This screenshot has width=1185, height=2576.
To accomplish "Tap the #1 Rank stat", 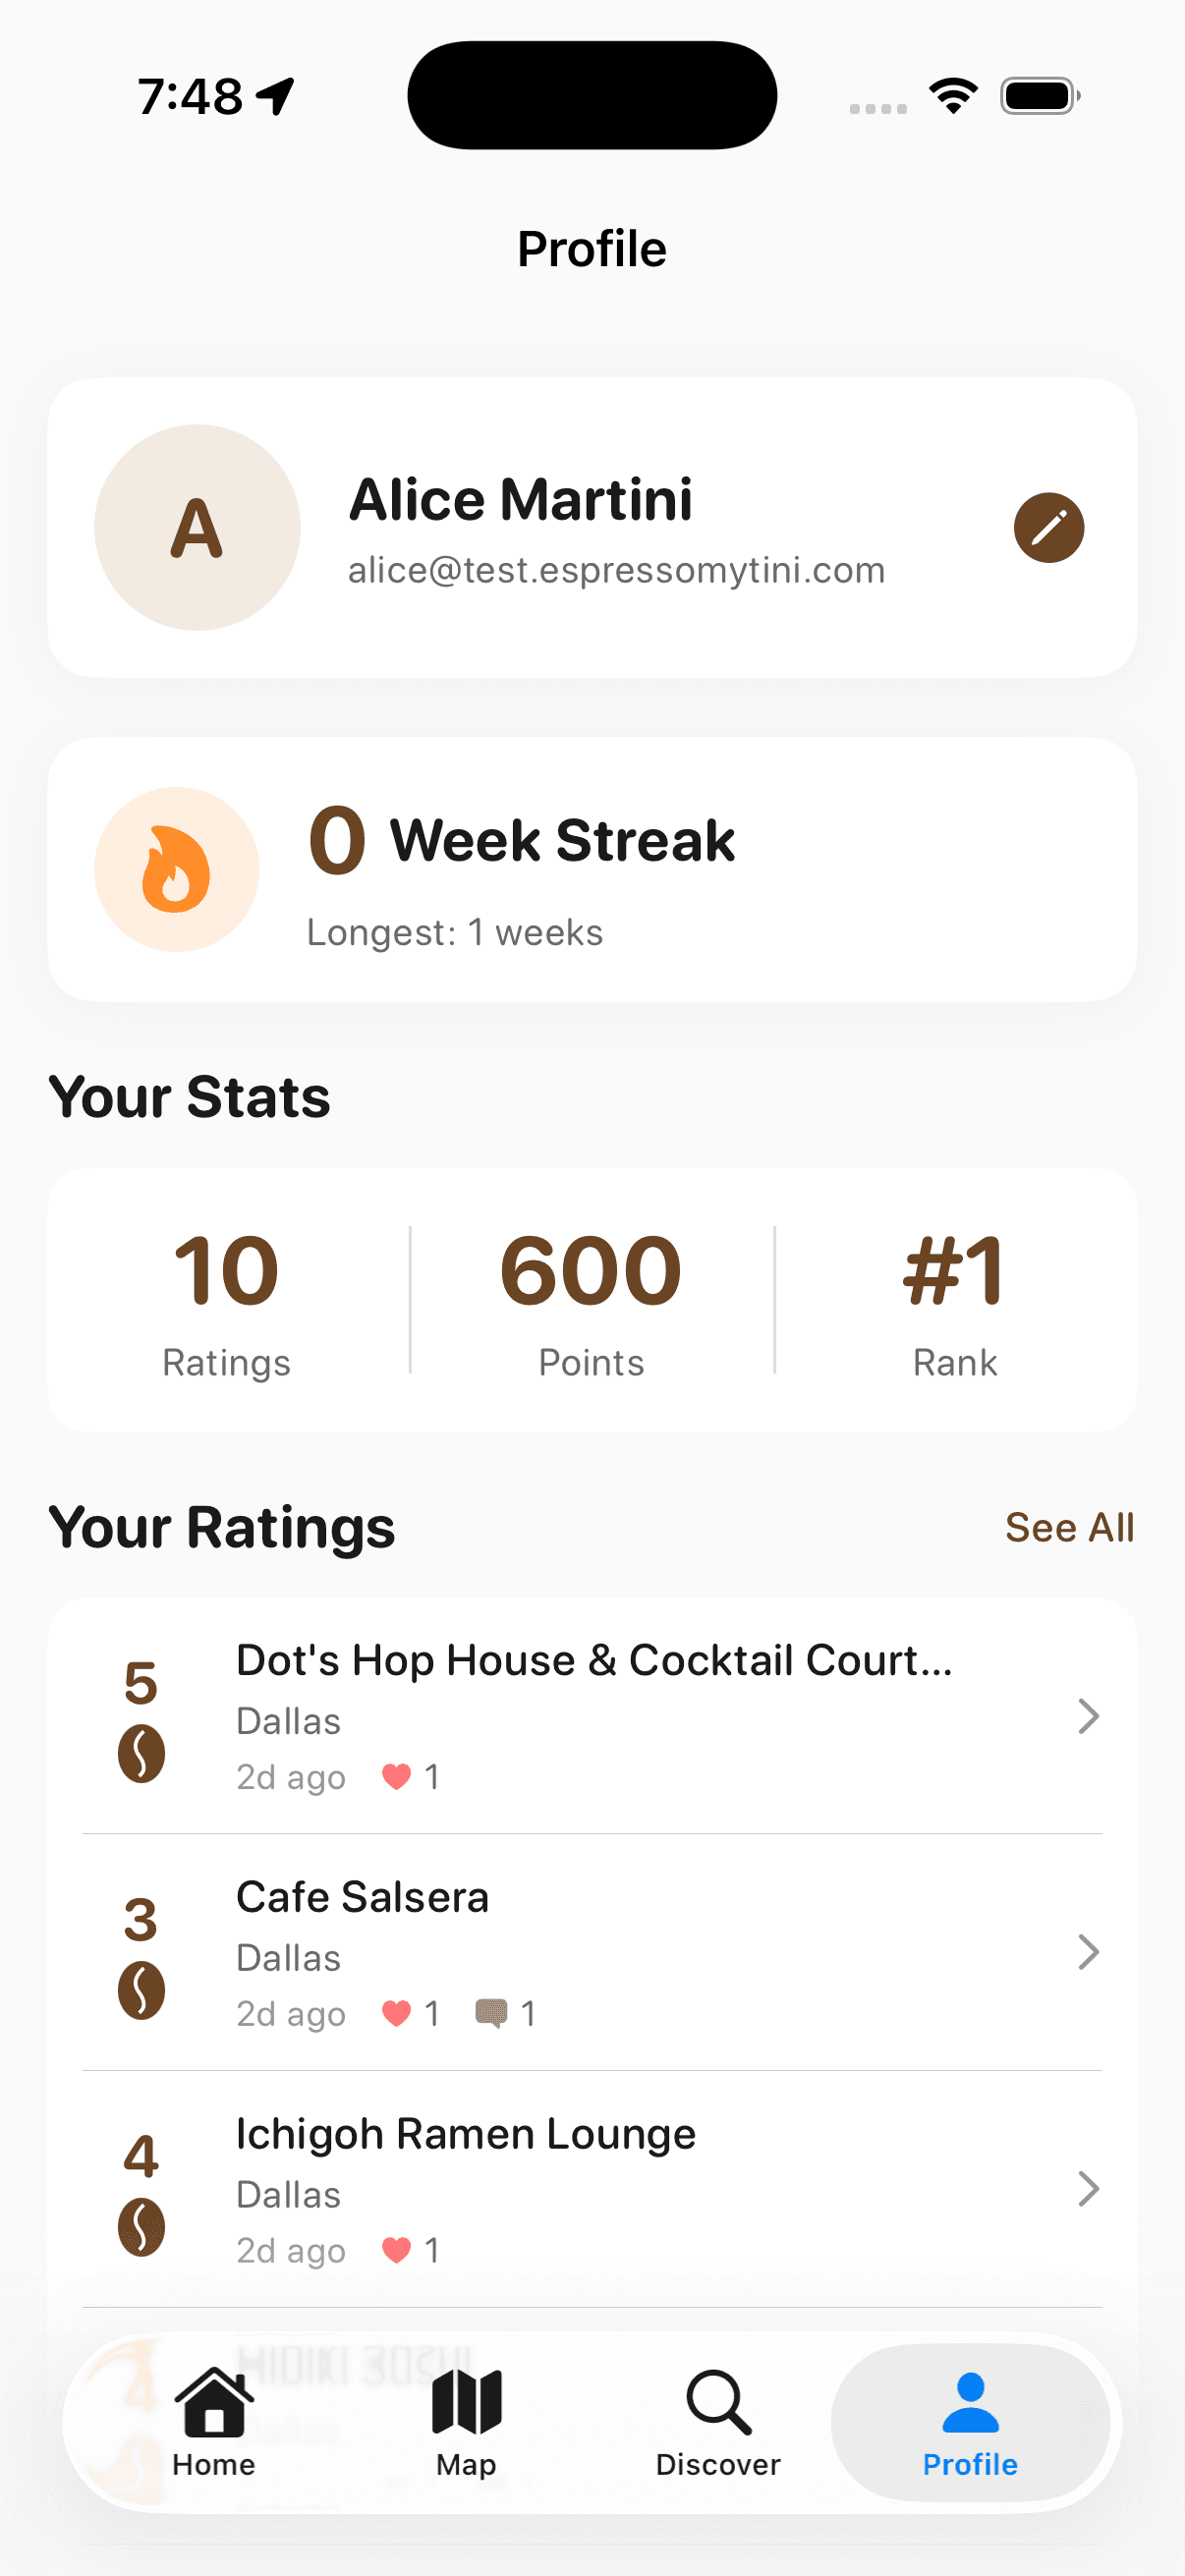I will pos(954,1300).
